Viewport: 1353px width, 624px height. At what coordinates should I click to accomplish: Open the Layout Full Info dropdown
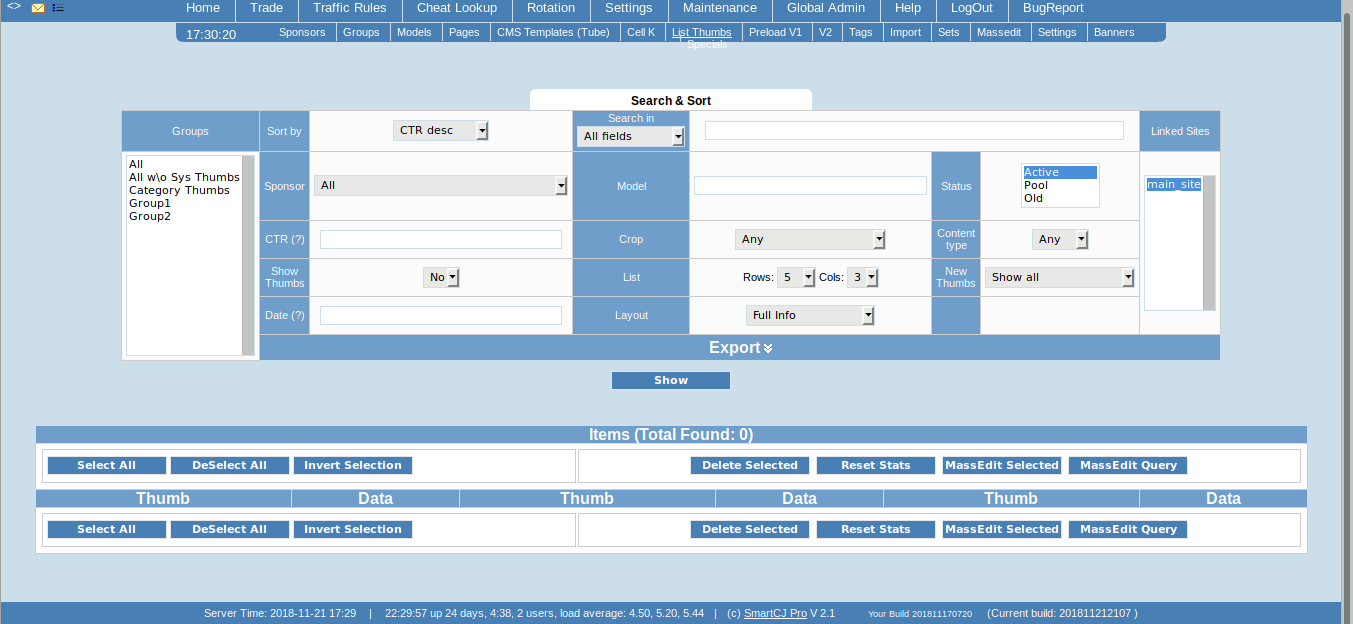810,316
